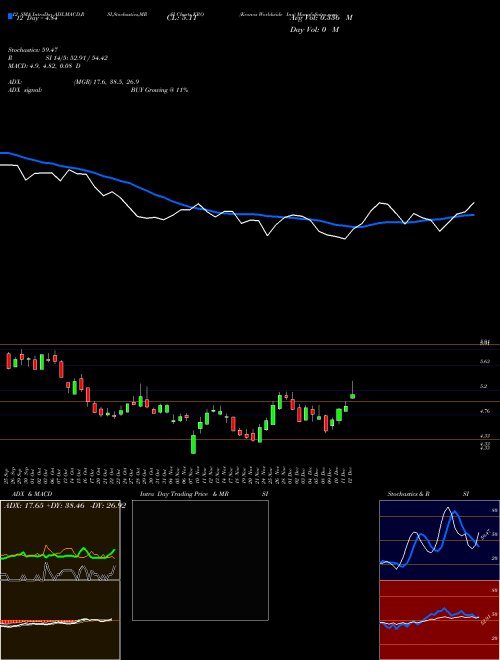Screen dimensions: 500x660
Task: Click the 'BUY Growing @ 11%' ADX signal
Action: coord(159,90)
